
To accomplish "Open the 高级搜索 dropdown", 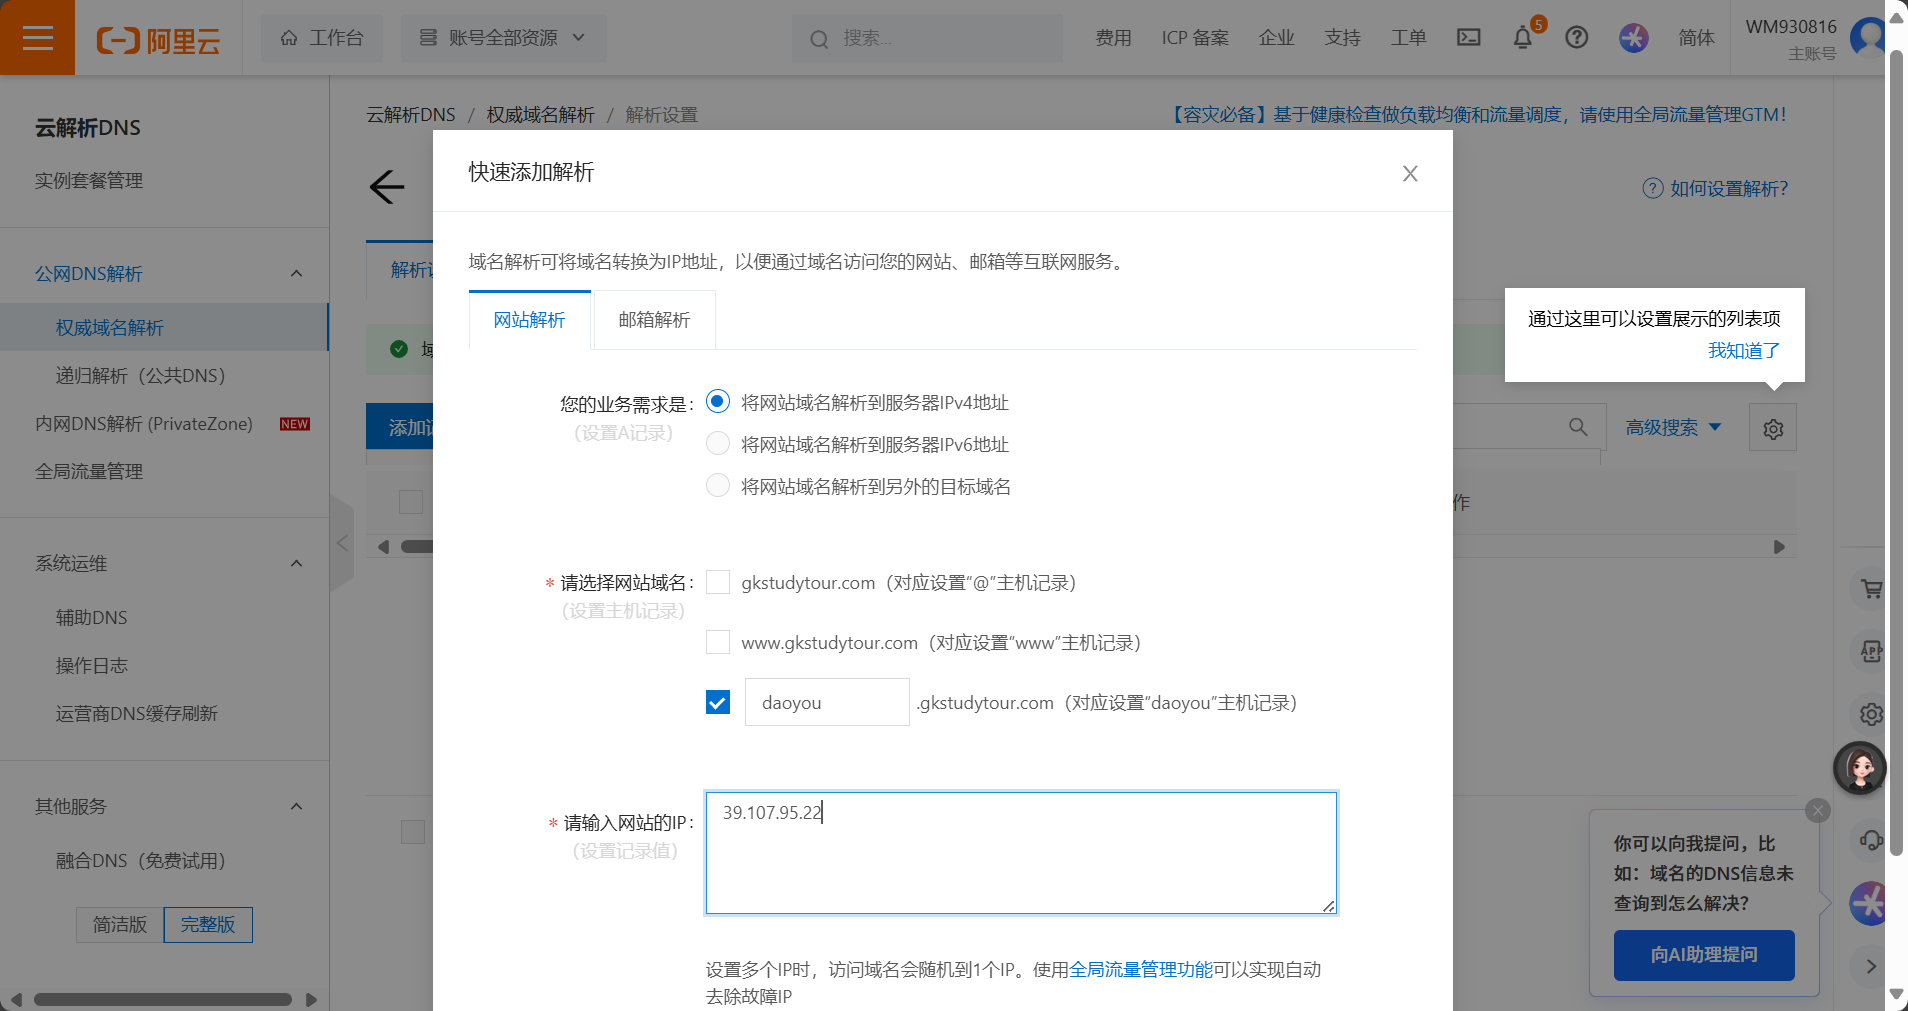I will pyautogui.click(x=1672, y=428).
